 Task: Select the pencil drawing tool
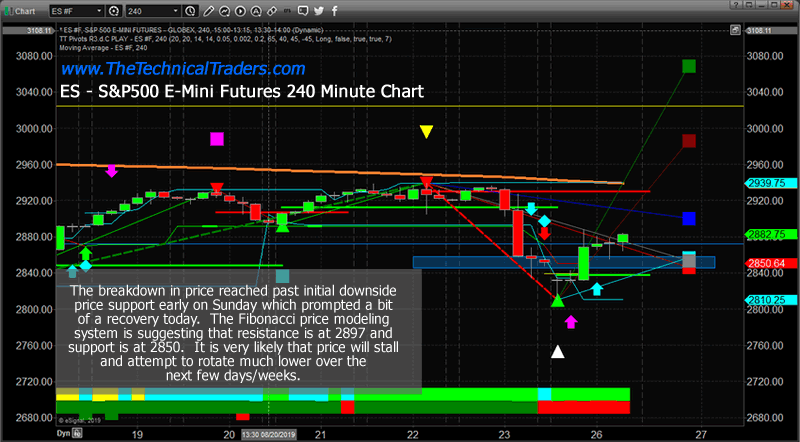[x=208, y=11]
